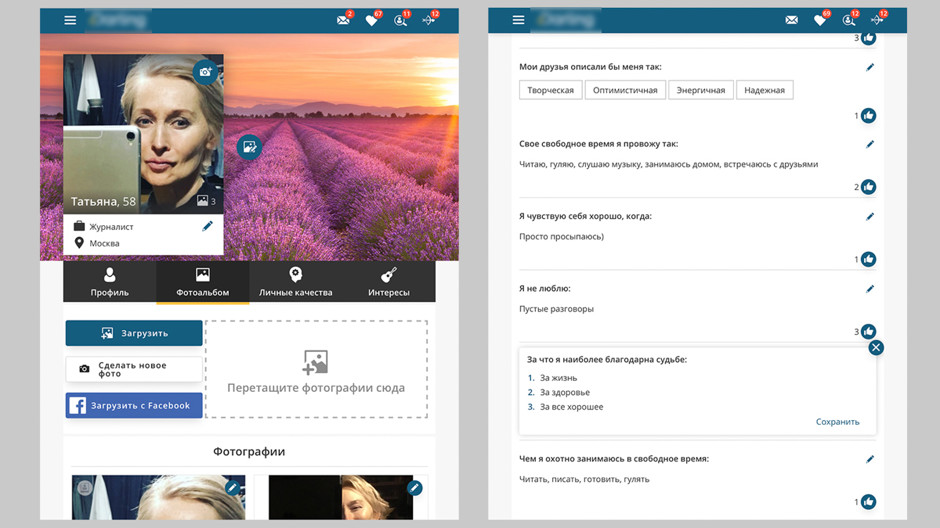The image size is (940, 528).
Task: Click thumbs-up under 'Просто просыпаюсь)' answer
Action: (x=868, y=259)
